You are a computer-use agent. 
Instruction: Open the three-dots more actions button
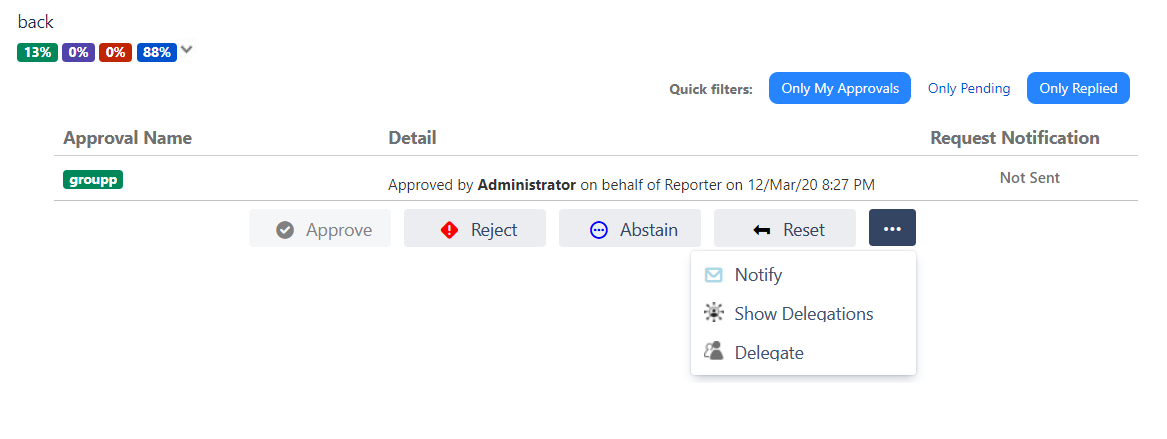tap(892, 228)
